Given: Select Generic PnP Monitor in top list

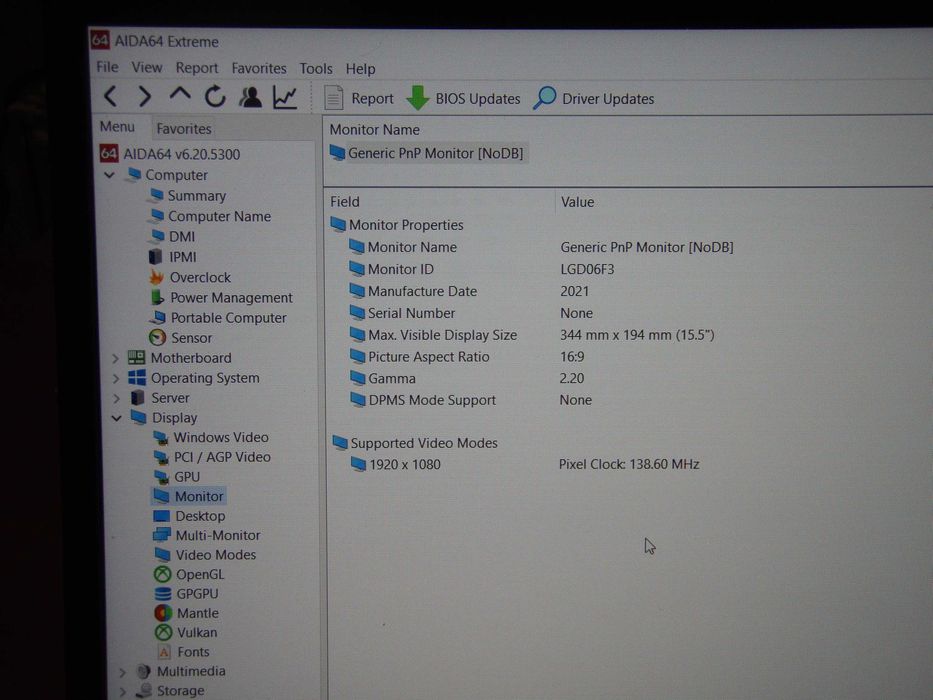Looking at the screenshot, I should click(427, 154).
